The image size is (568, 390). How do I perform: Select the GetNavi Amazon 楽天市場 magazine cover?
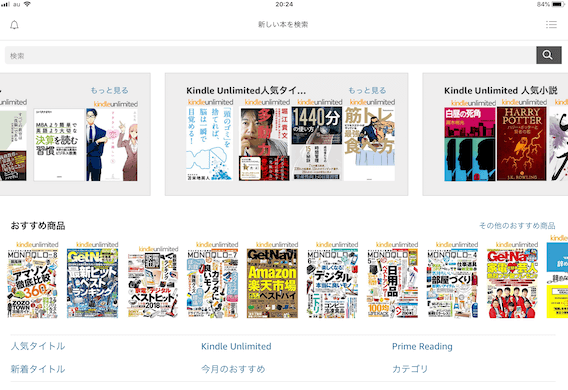coord(272,283)
